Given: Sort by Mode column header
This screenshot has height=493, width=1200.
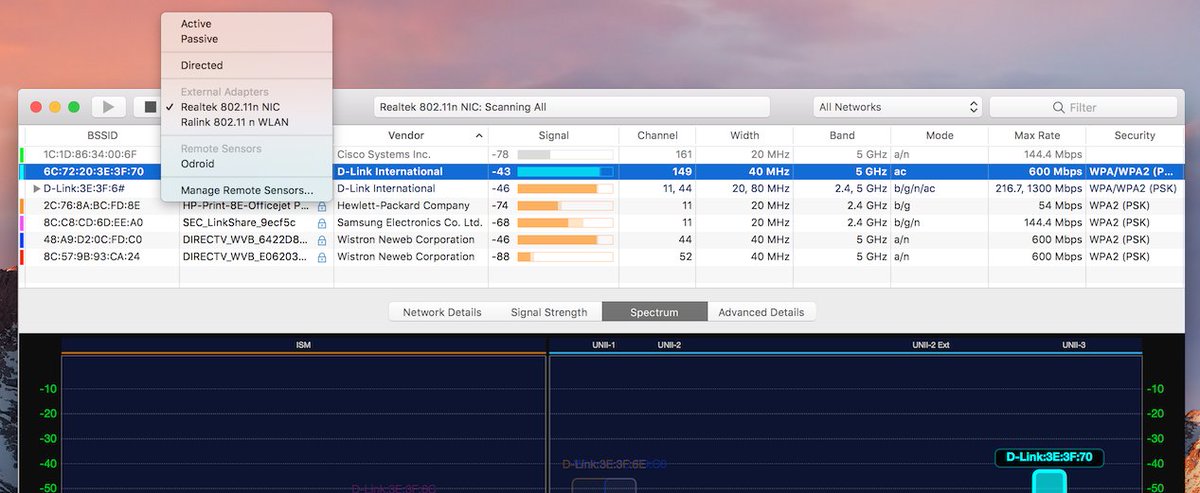Looking at the screenshot, I should tap(940, 136).
